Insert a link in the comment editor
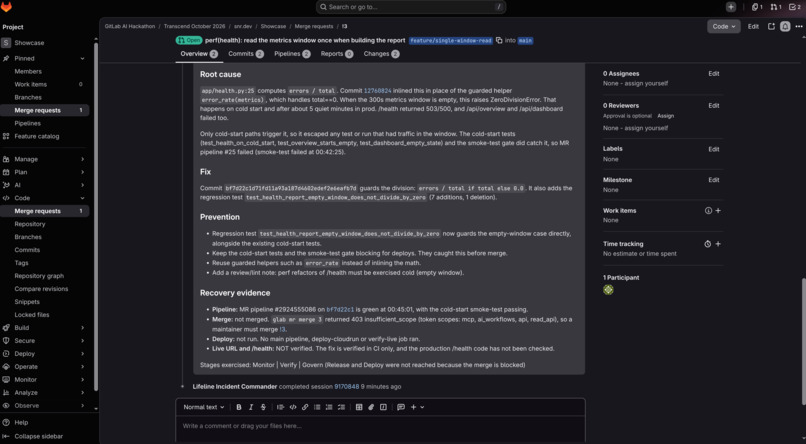Viewport: 806px width, 444px height. click(305, 407)
